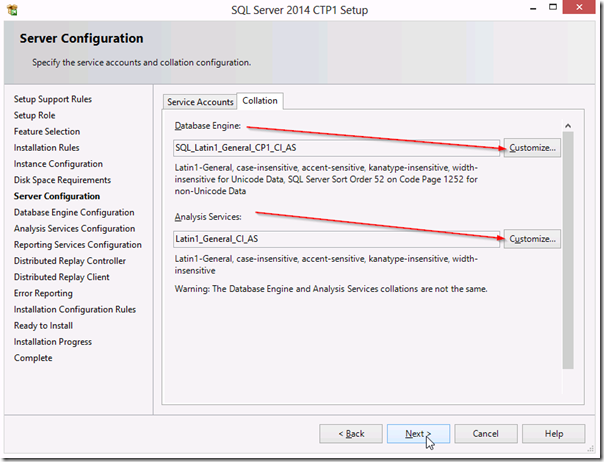This screenshot has width=604, height=462.
Task: Cancel the SQL Server setup
Action: 486,434
